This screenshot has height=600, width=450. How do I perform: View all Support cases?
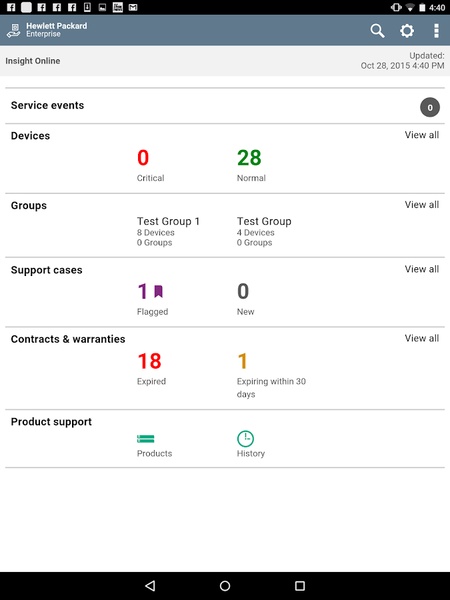422,269
